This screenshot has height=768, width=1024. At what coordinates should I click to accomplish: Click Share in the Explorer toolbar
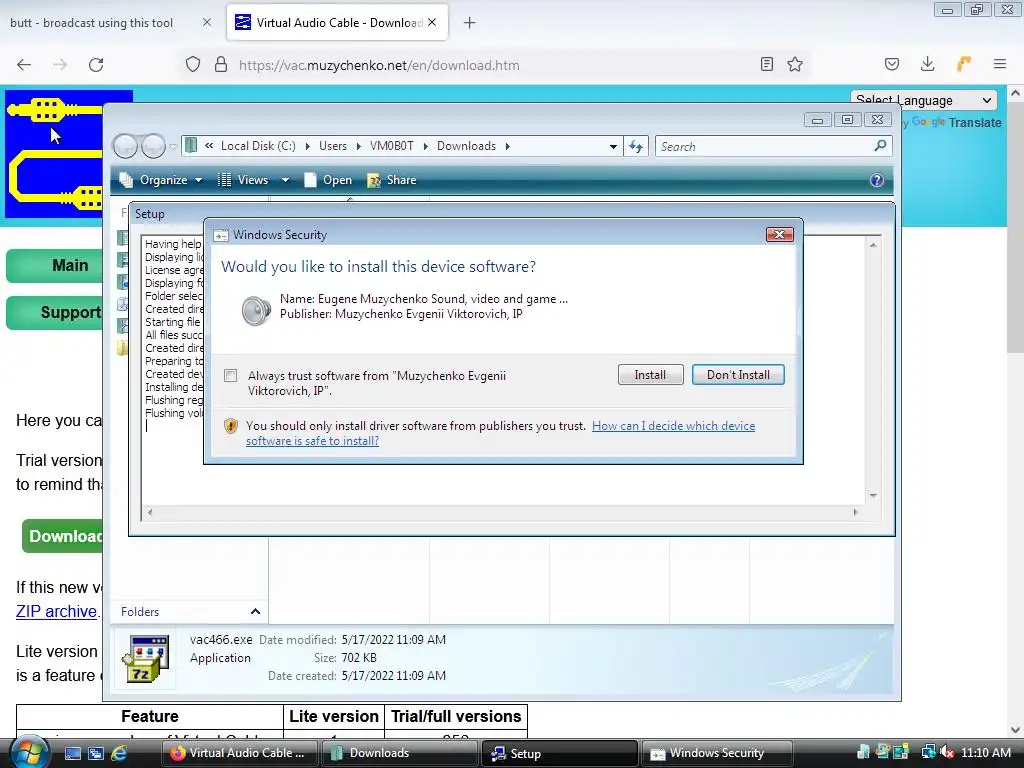[392, 180]
